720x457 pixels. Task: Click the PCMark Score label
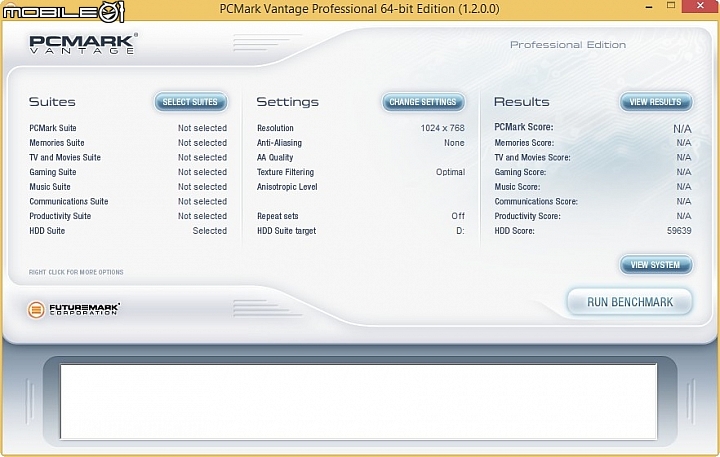pyautogui.click(x=523, y=127)
